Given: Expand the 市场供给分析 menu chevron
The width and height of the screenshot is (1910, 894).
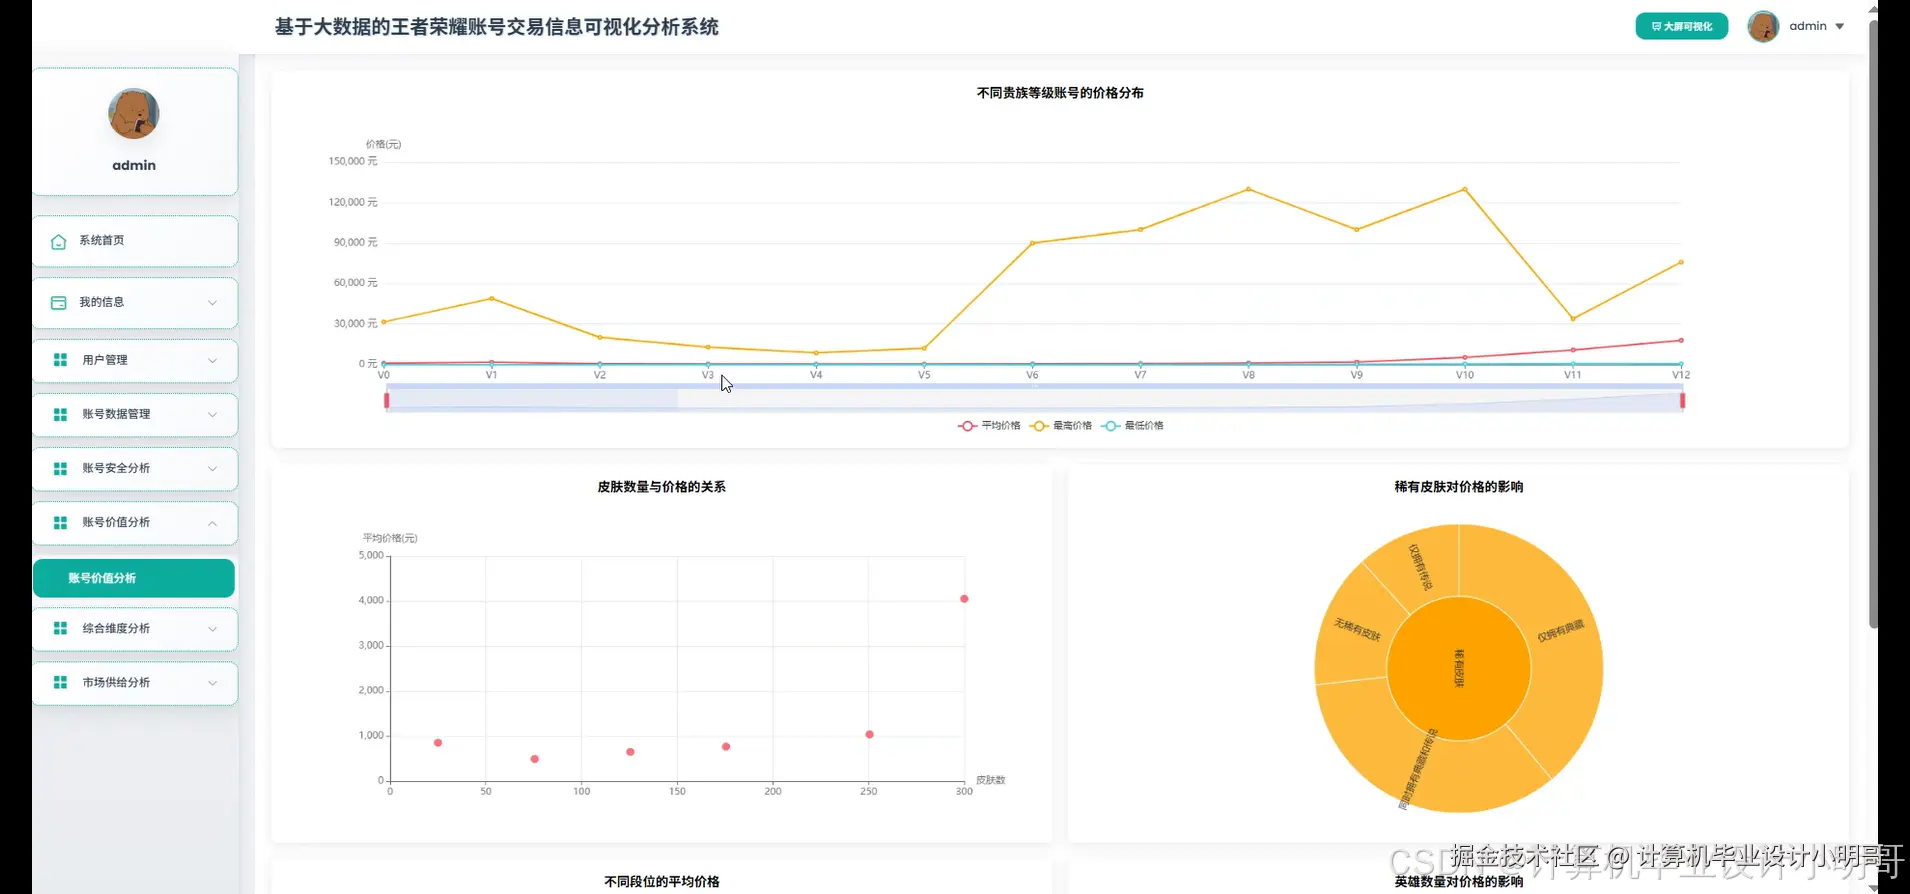Looking at the screenshot, I should point(212,682).
